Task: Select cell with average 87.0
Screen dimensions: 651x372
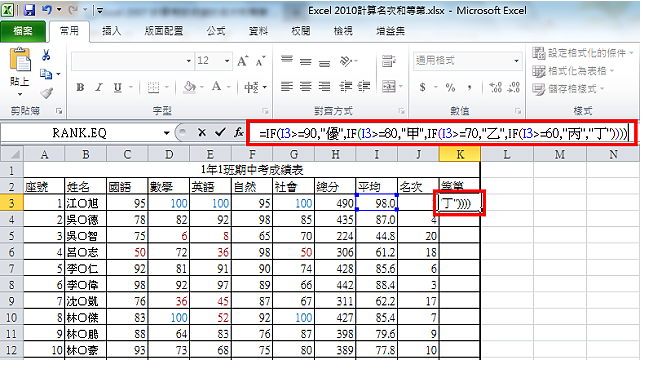Action: click(x=377, y=220)
